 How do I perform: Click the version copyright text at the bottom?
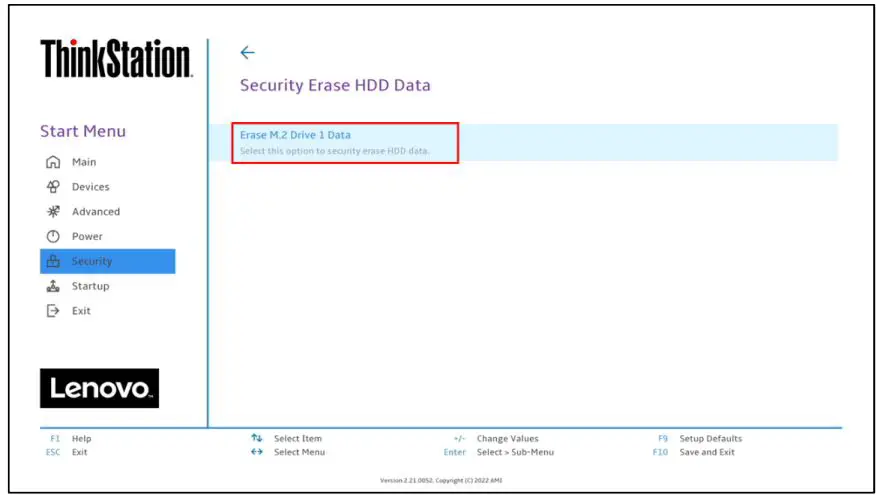[441, 480]
